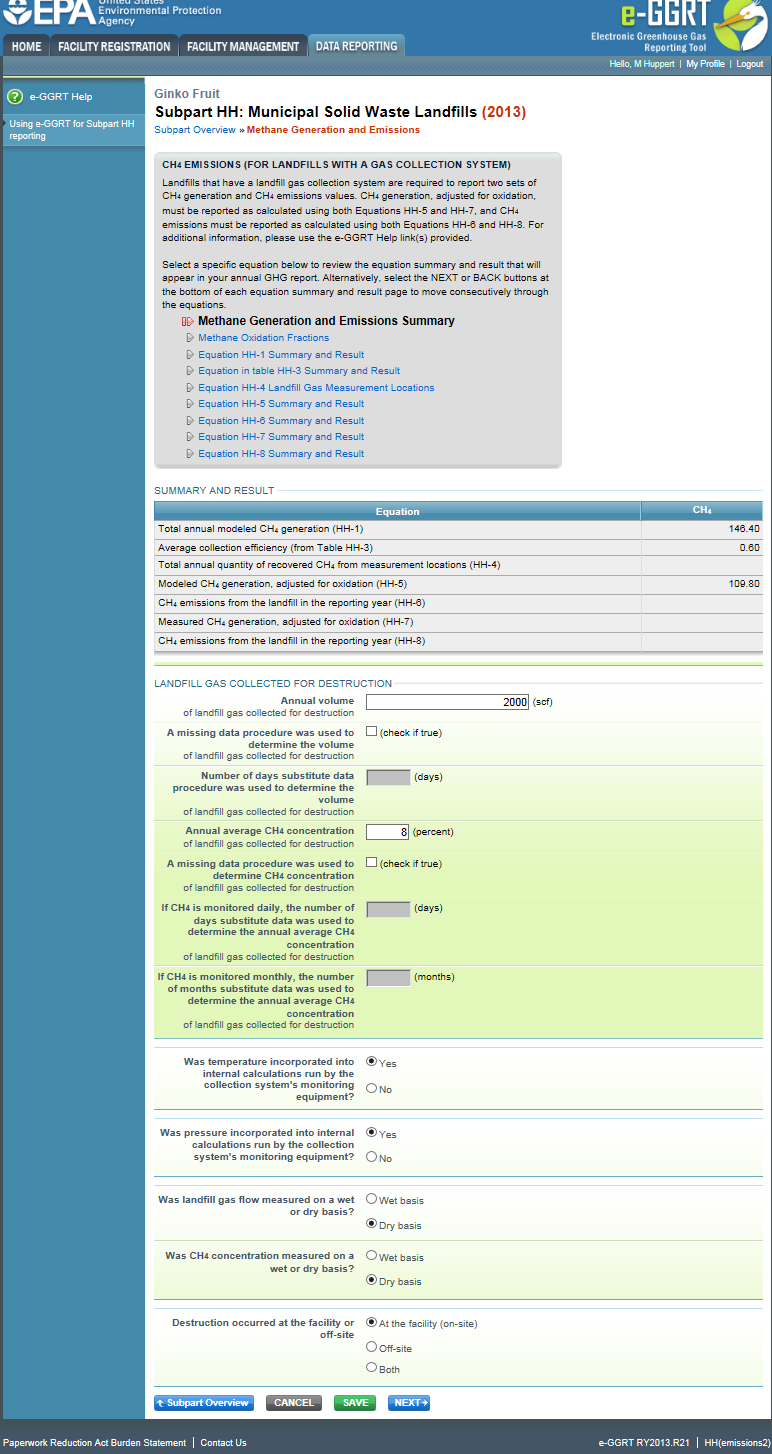
Task: Select Yes for pressure incorporated
Action: coord(372,1133)
